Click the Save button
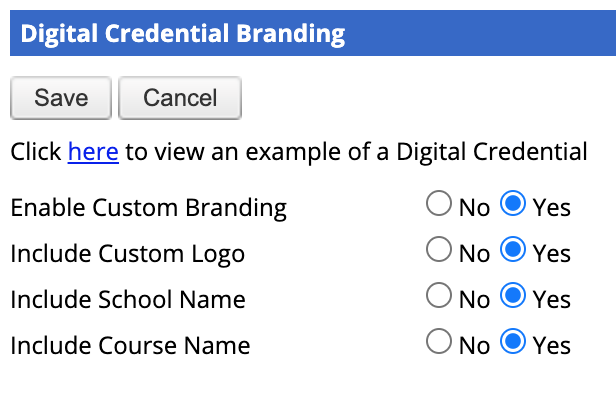 [x=61, y=98]
